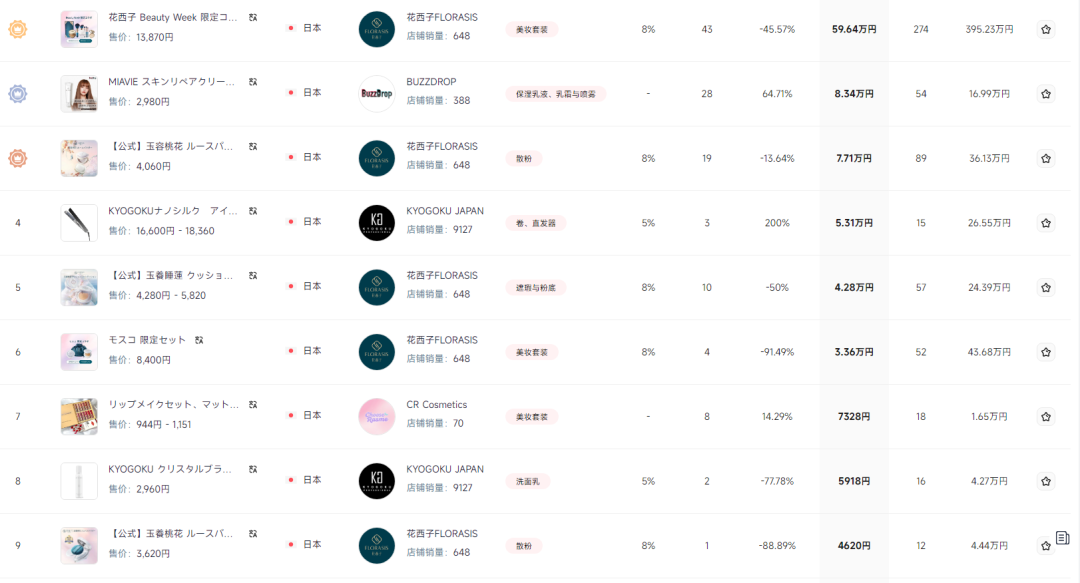Open the document icon at right edge
This screenshot has width=1080, height=583.
[x=1062, y=538]
